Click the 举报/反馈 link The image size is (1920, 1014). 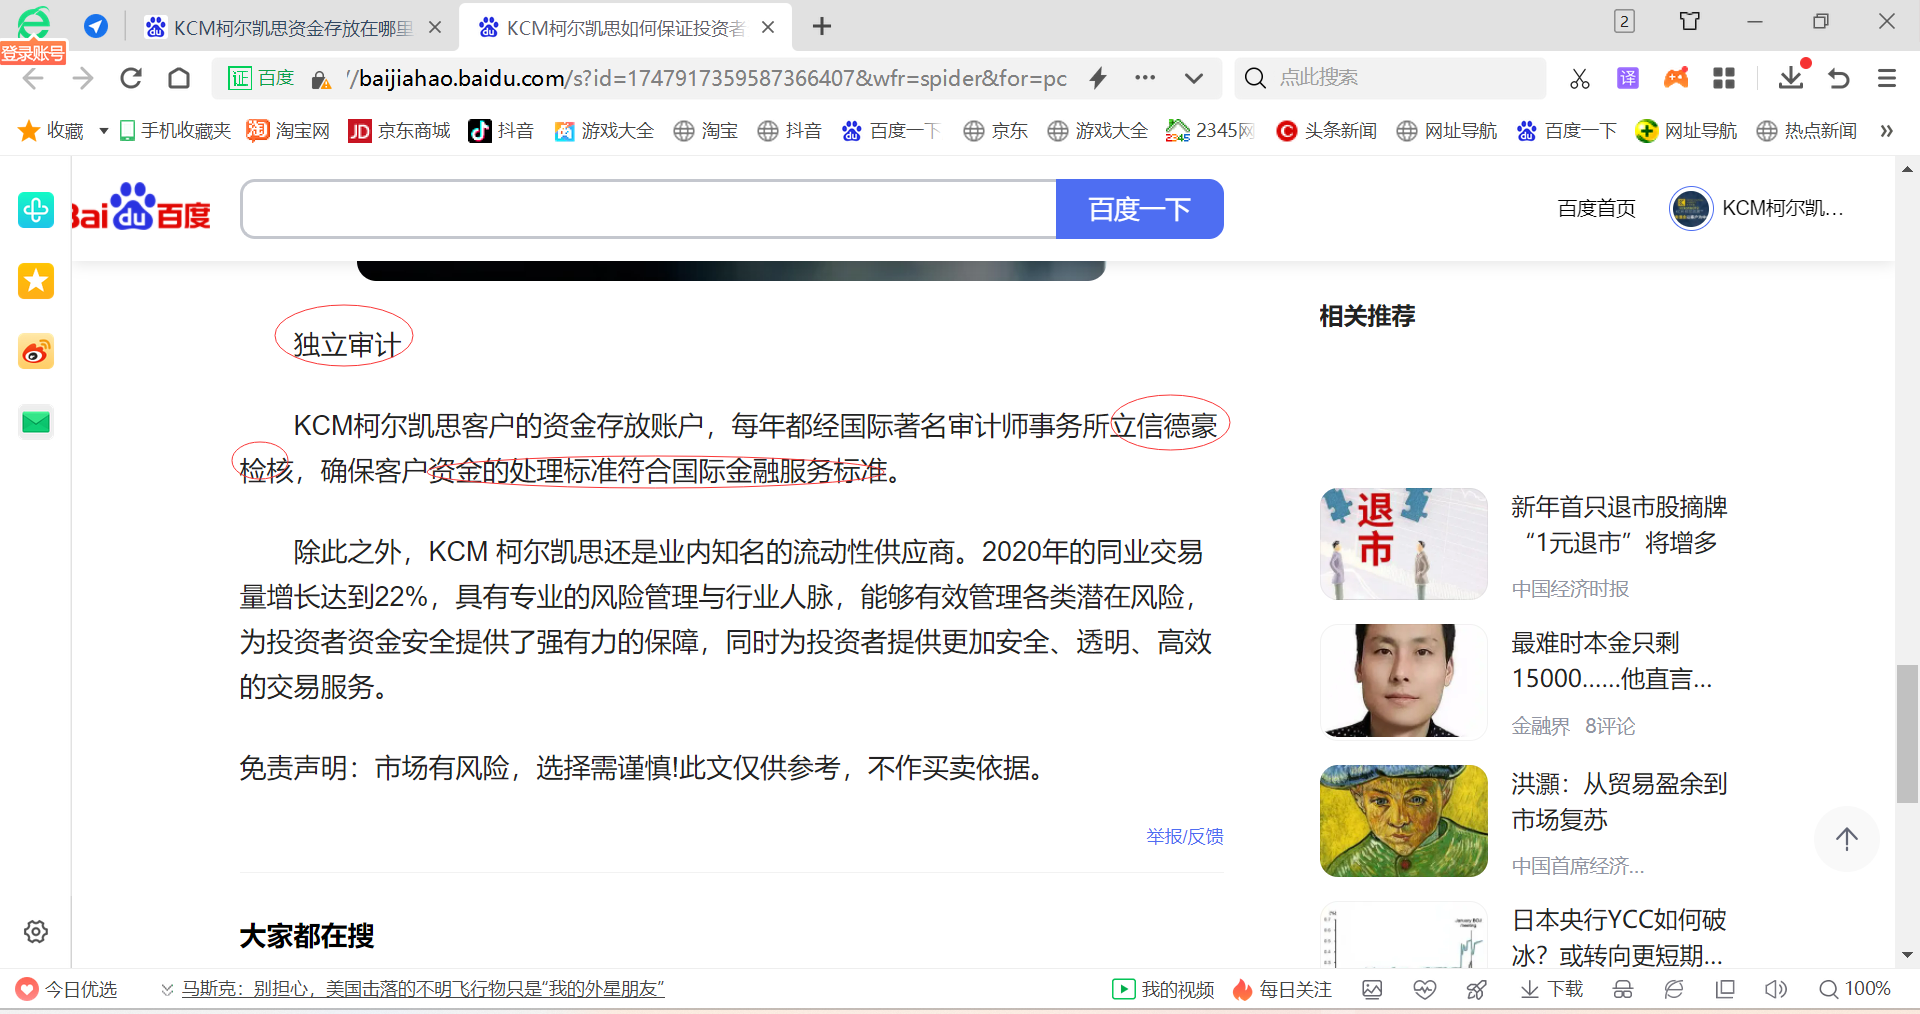tap(1184, 836)
